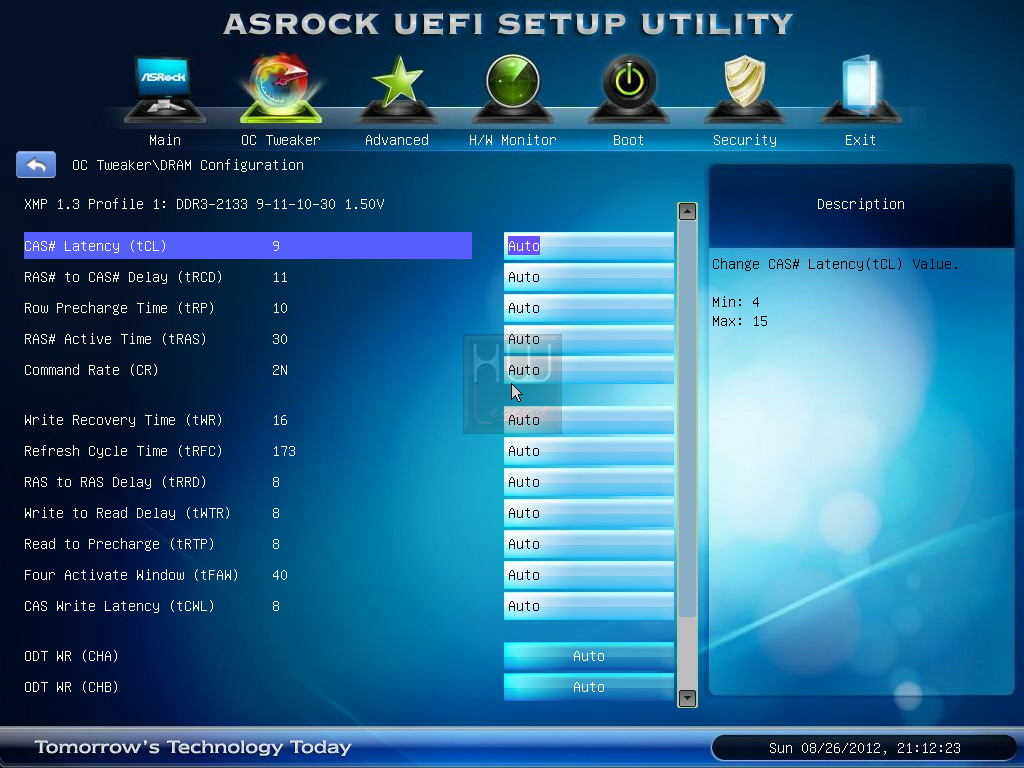The width and height of the screenshot is (1024, 768).
Task: Switch to the OC Tweaker tab label
Action: [x=281, y=140]
